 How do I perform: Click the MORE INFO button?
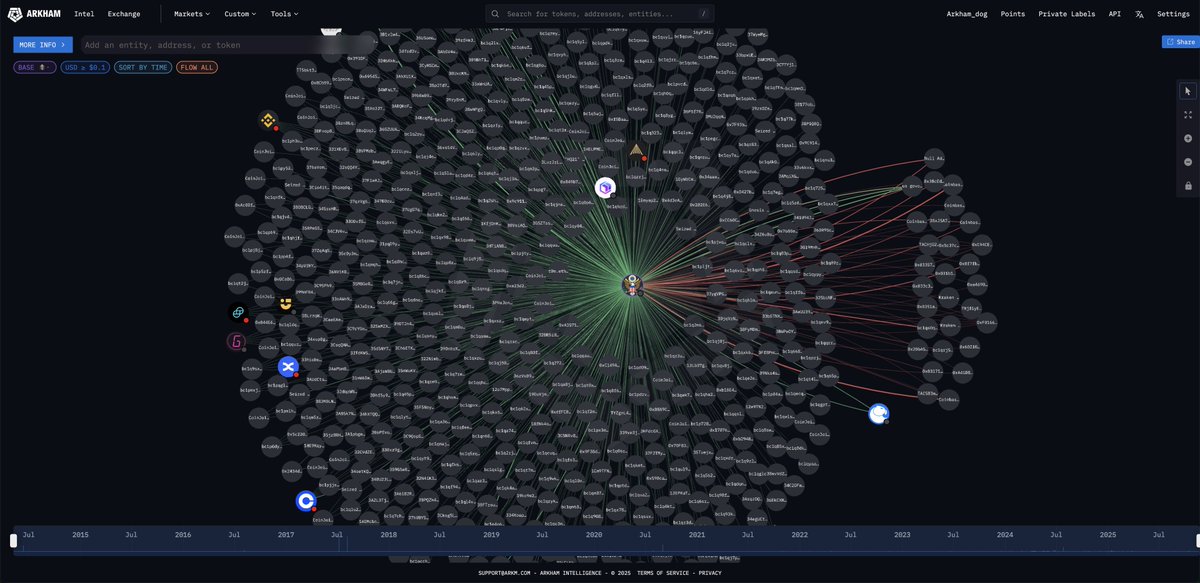[x=43, y=45]
